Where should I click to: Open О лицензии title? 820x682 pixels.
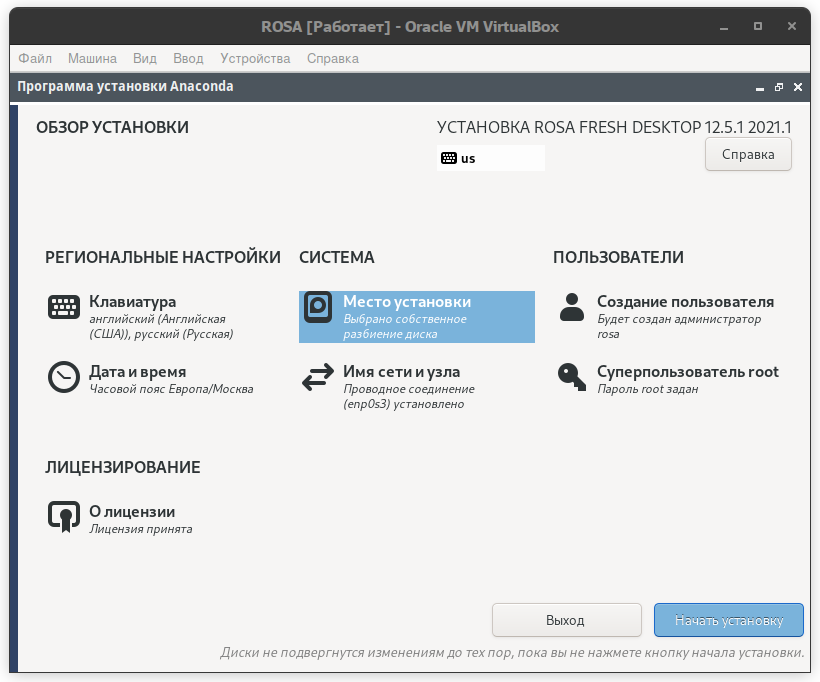pyautogui.click(x=132, y=512)
